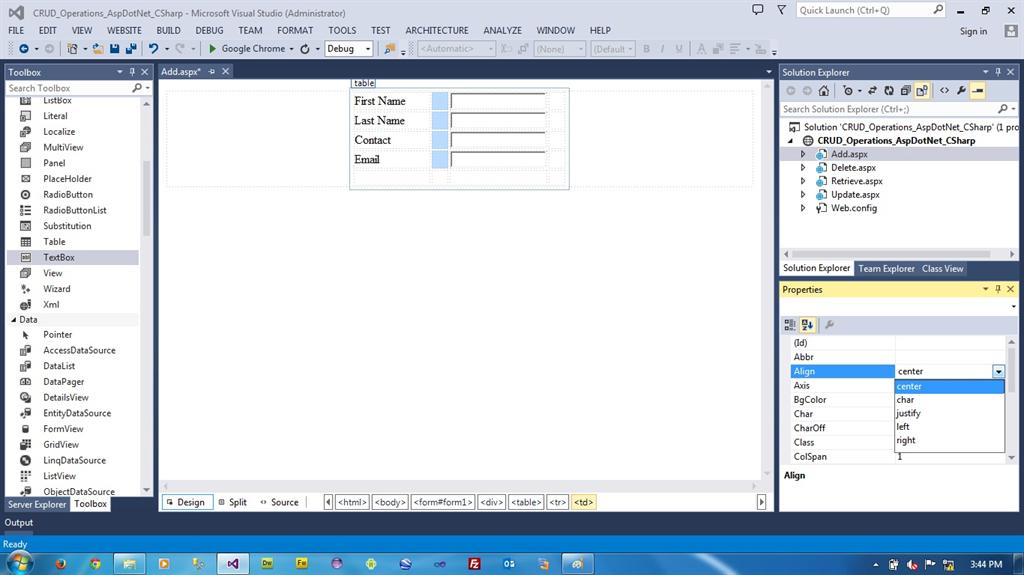This screenshot has width=1024, height=575.
Task: Expand the Delete.aspx tree node
Action: click(x=803, y=168)
